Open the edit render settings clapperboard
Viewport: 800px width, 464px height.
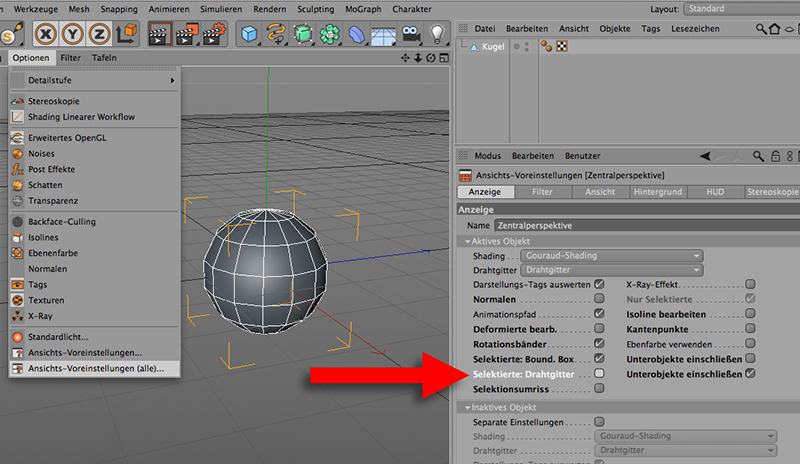pos(215,34)
